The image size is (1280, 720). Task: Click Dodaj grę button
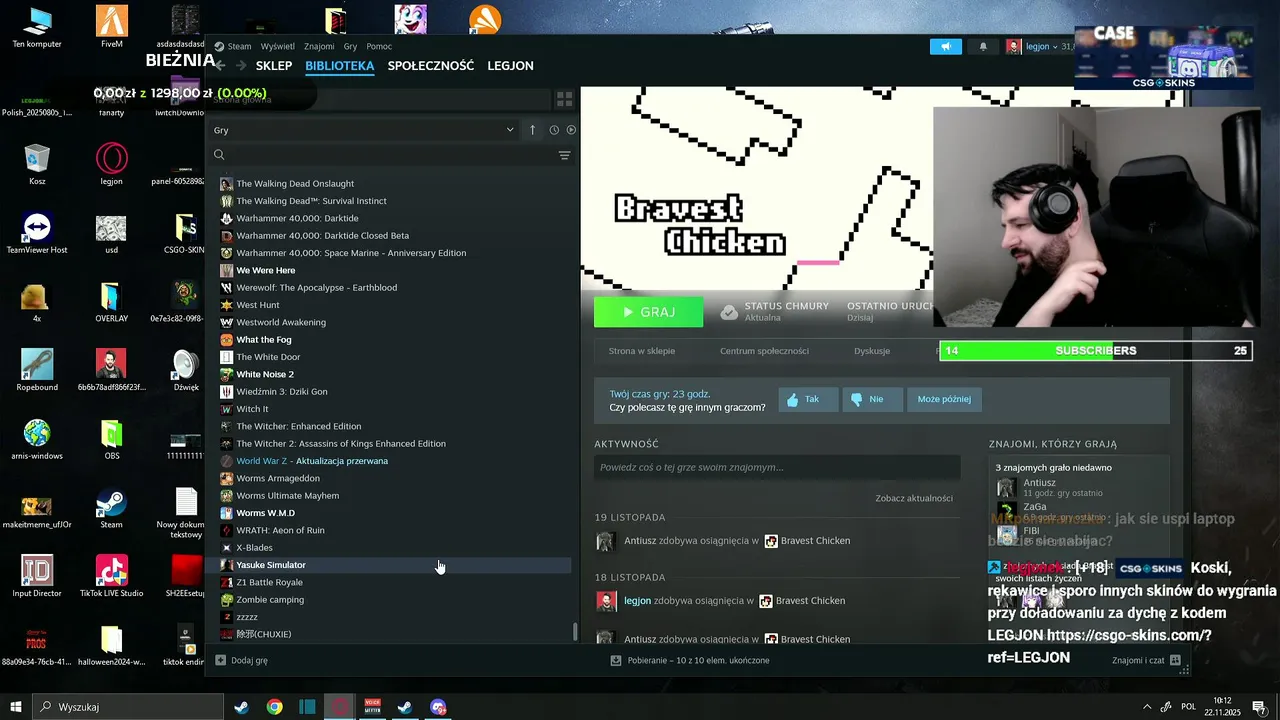(x=241, y=660)
